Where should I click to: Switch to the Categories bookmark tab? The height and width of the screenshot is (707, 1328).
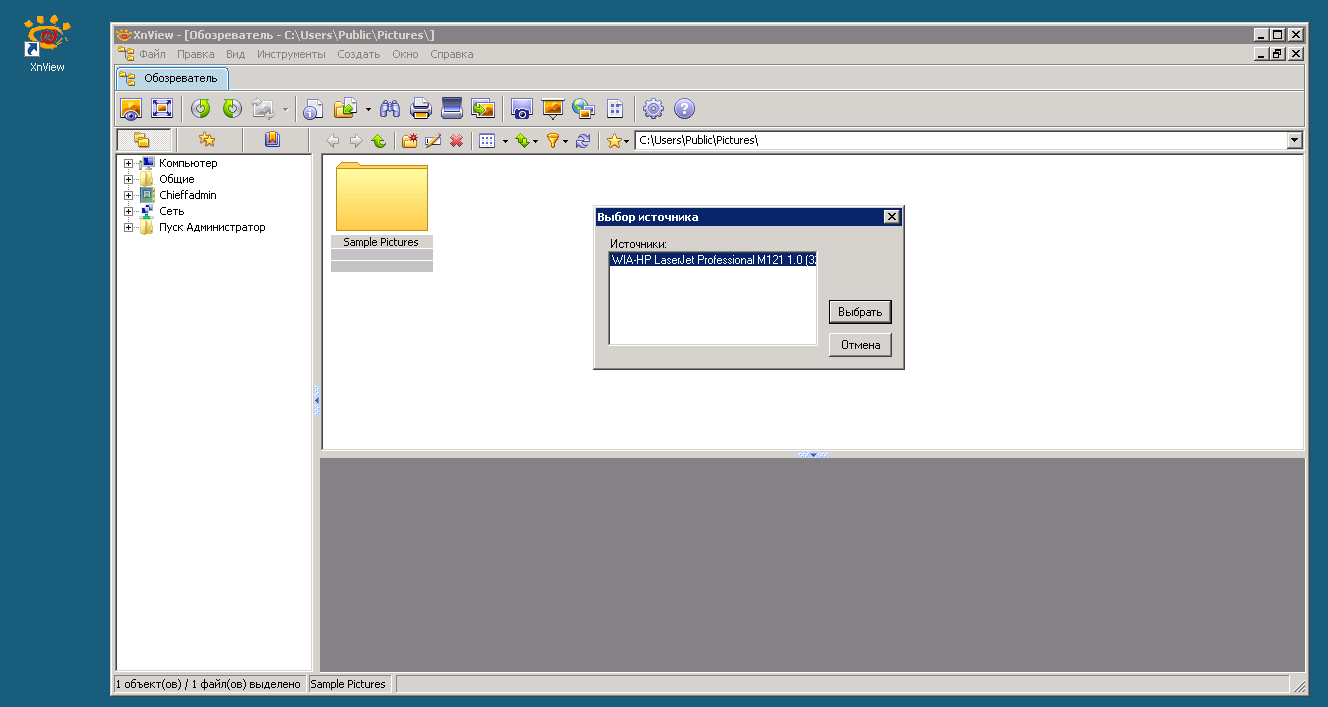tap(272, 140)
